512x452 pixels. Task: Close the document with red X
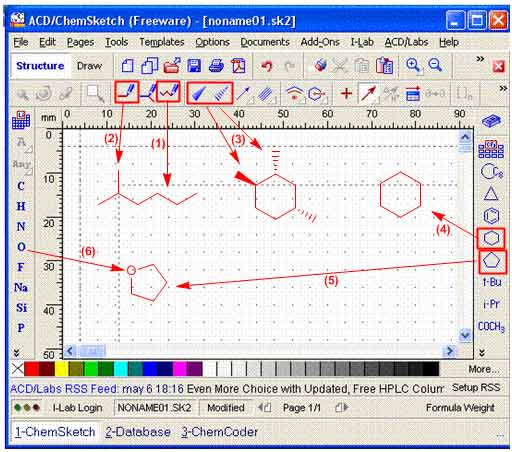click(x=499, y=66)
